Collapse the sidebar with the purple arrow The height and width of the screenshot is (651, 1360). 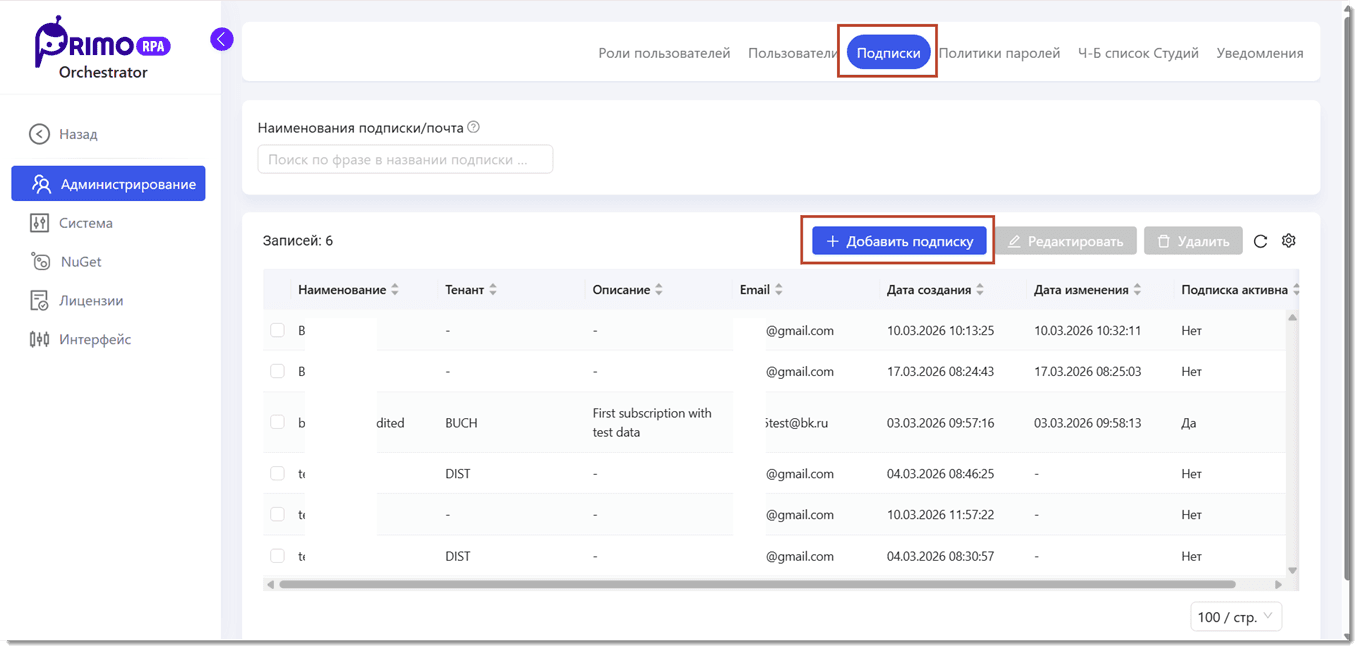click(x=222, y=39)
